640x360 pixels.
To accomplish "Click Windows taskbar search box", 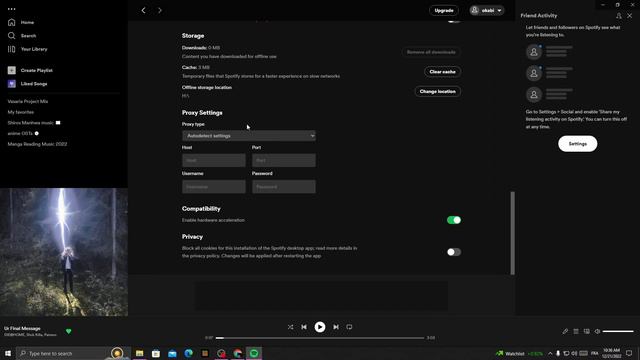I will 73,353.
